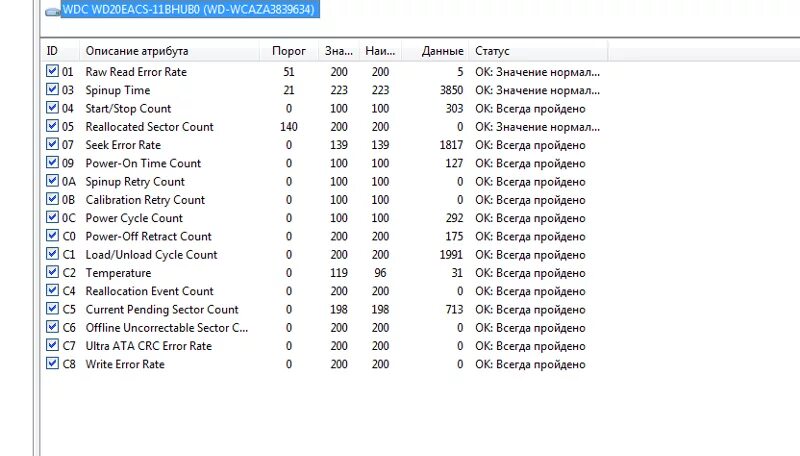Click the Temperature attribute label

tap(118, 273)
